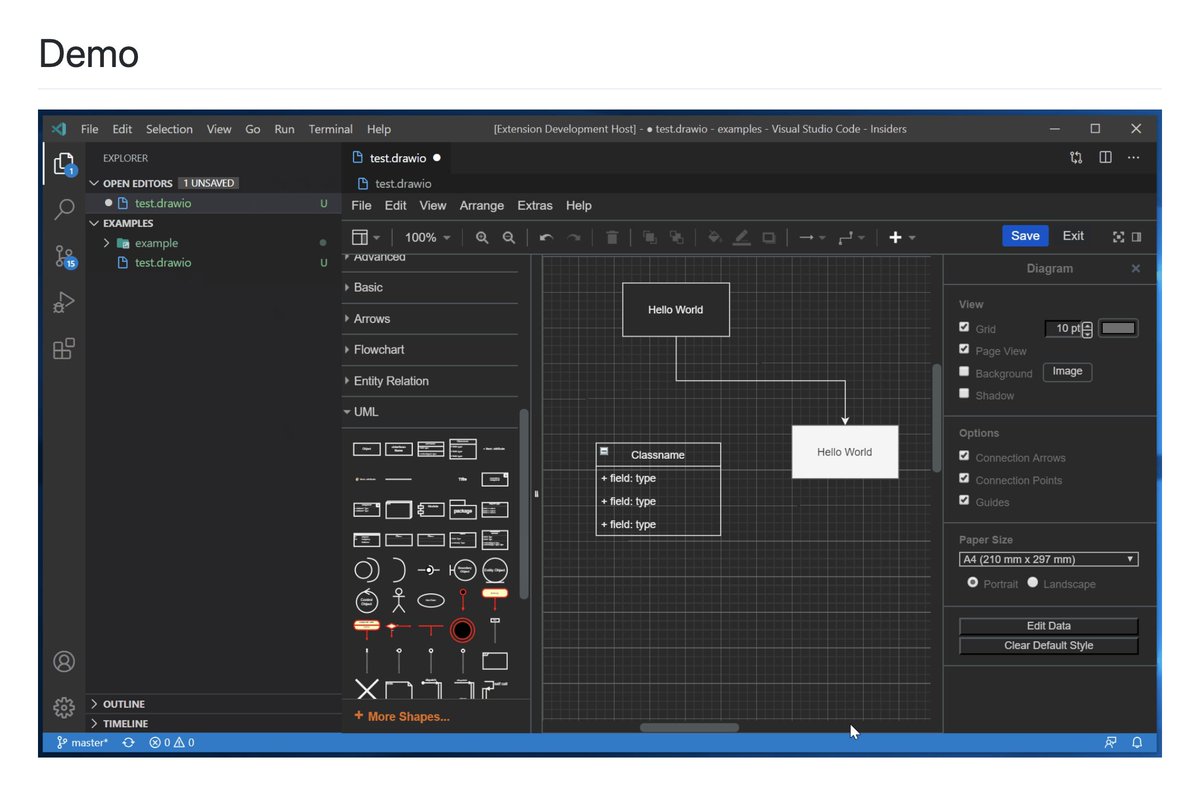Screen dimensions: 1200x800
Task: Toggle the Connection Points checkbox
Action: (964, 478)
